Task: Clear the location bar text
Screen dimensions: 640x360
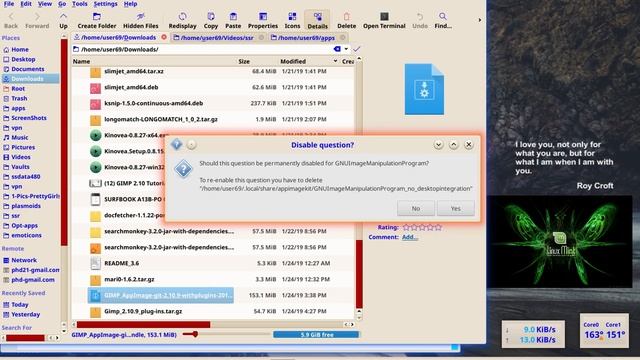Action: [337, 49]
